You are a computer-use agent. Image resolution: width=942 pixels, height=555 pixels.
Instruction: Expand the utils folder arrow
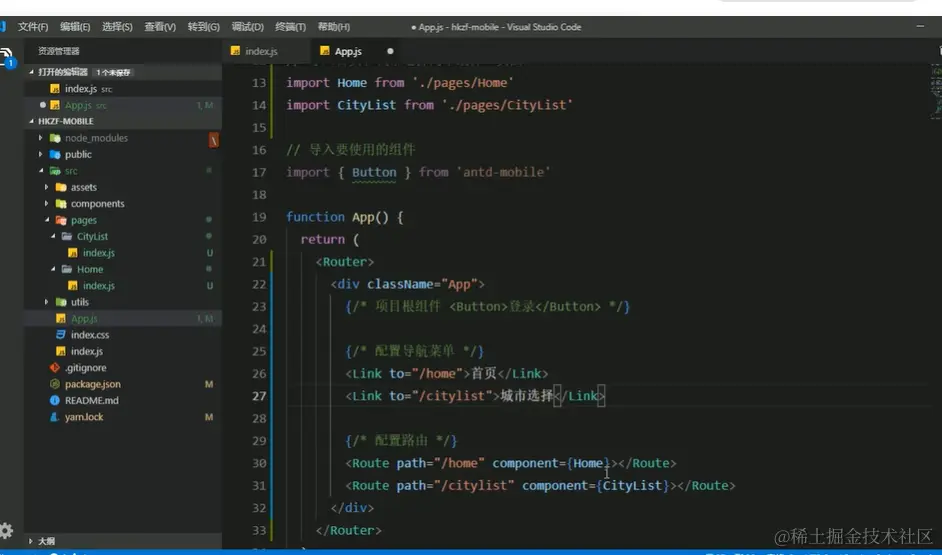[47, 302]
